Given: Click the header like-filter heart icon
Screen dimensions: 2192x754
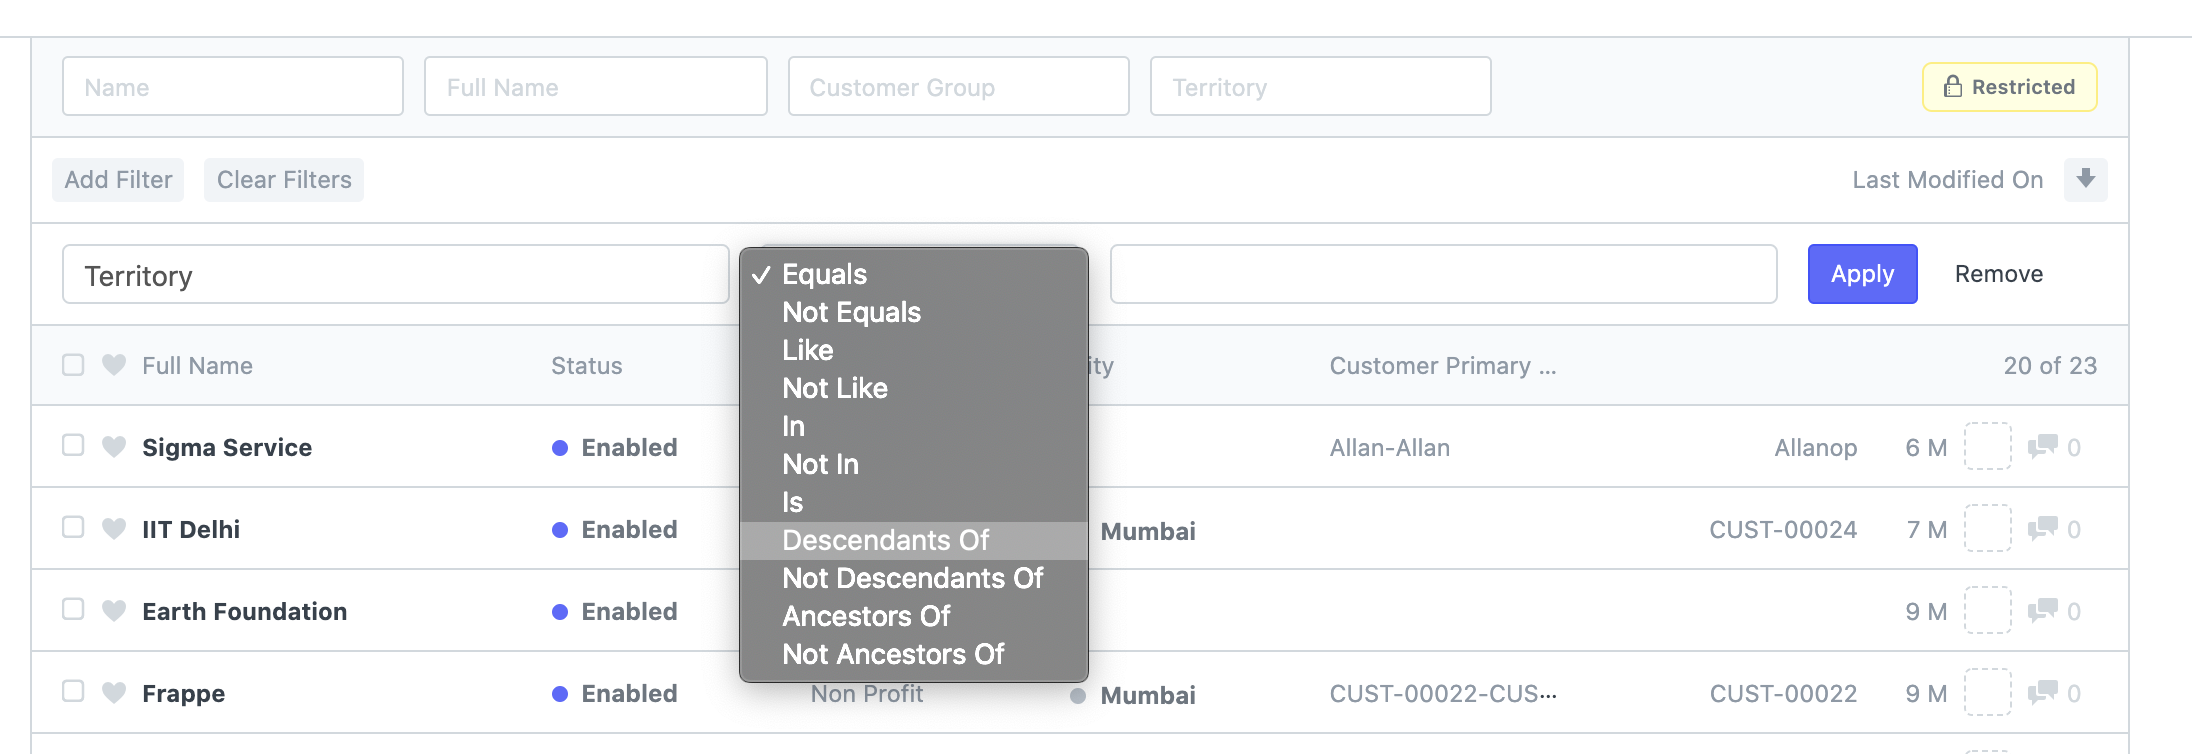Looking at the screenshot, I should coord(114,364).
